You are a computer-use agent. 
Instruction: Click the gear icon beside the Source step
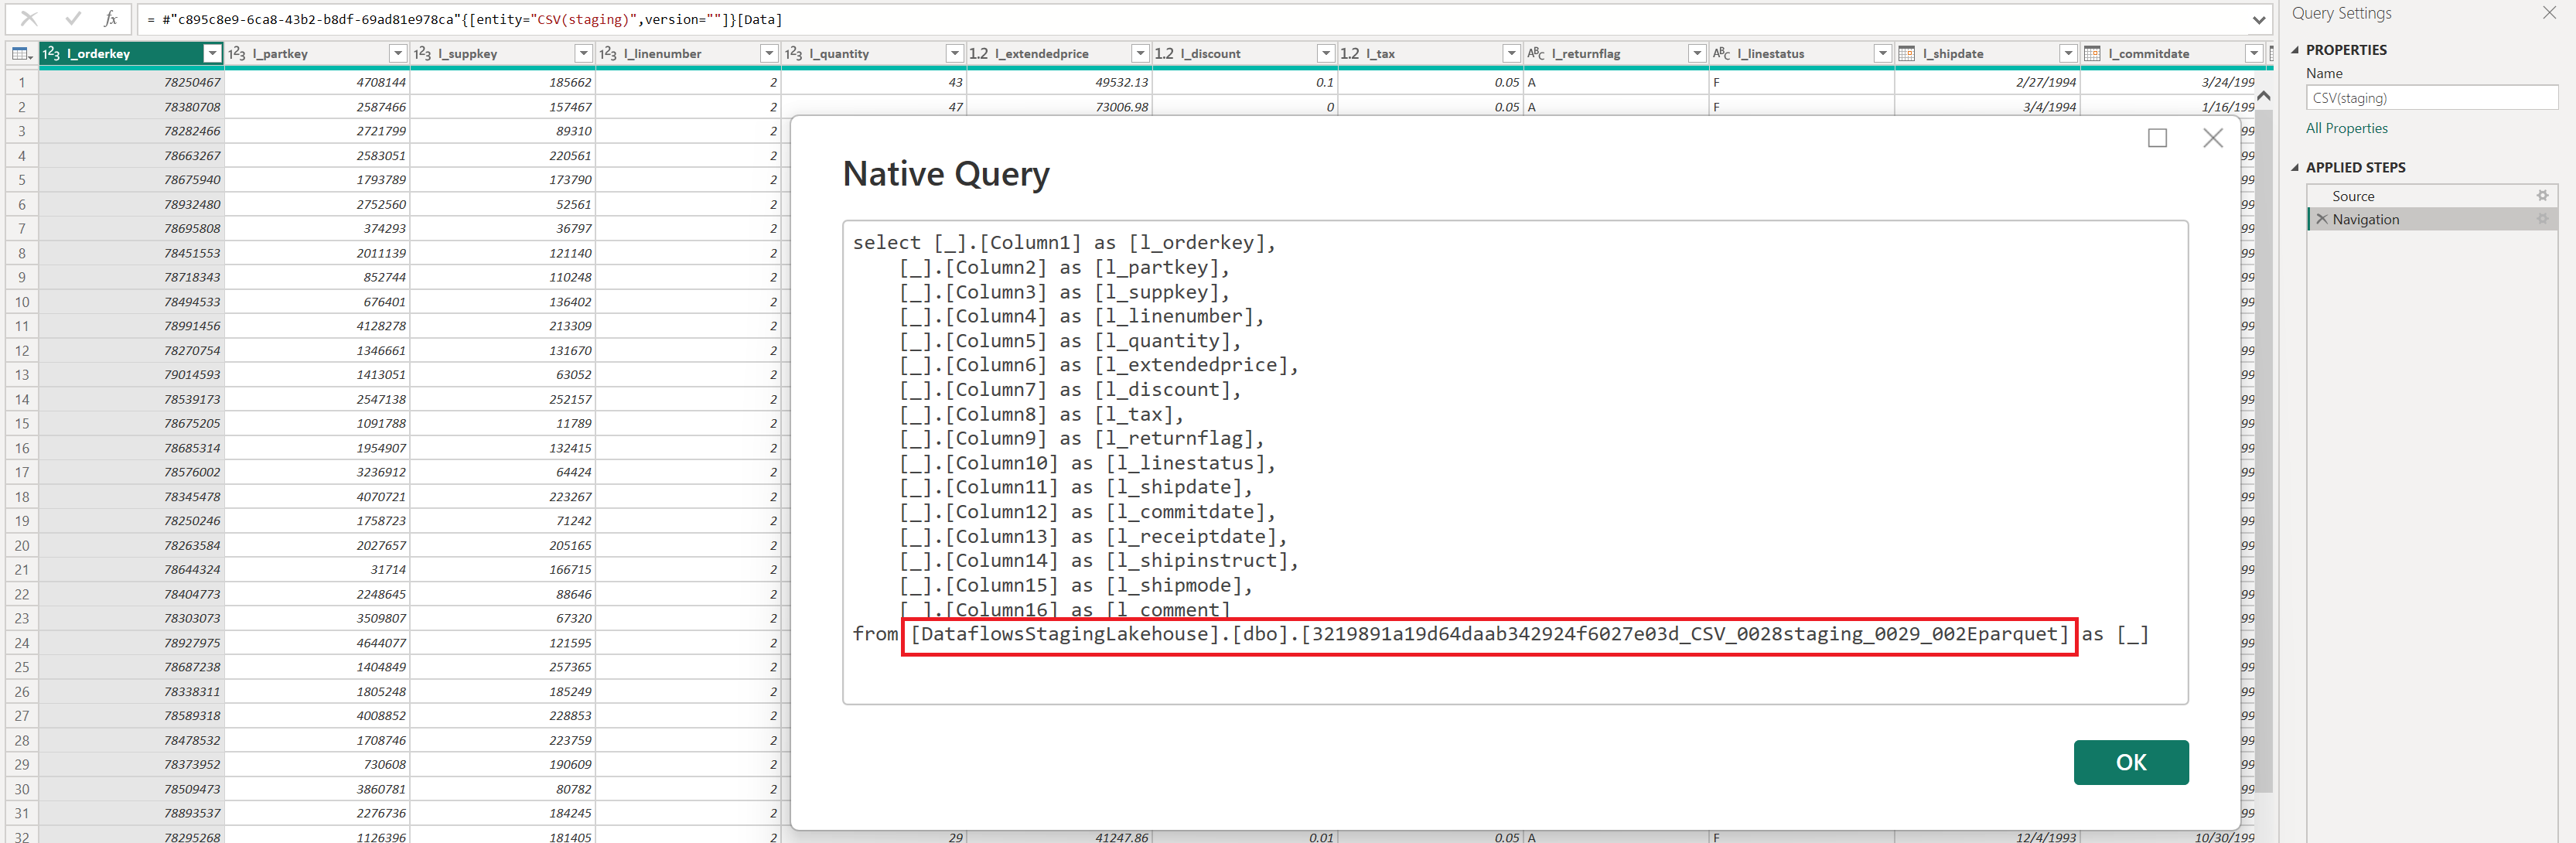2543,196
